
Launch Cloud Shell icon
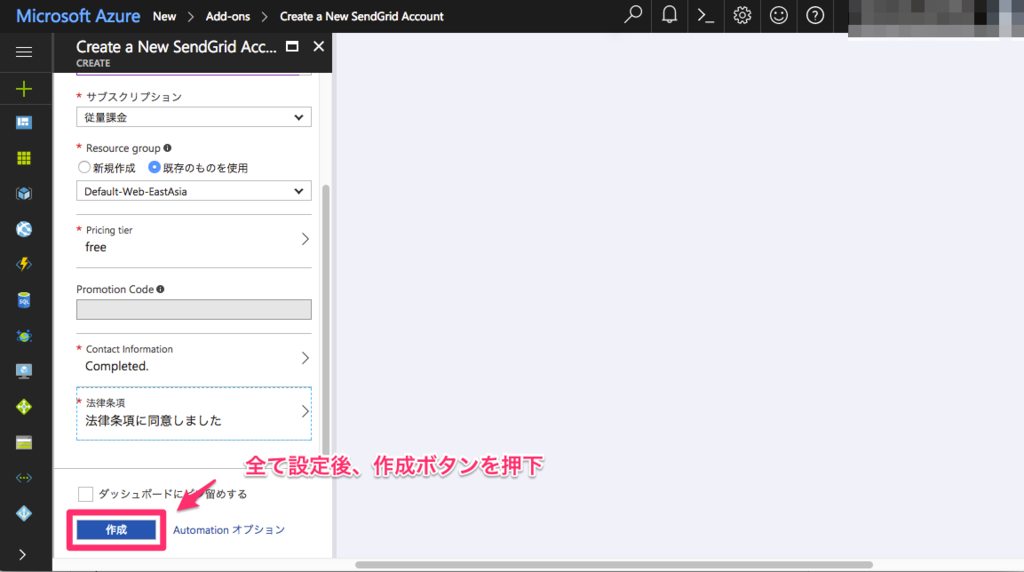coord(706,15)
